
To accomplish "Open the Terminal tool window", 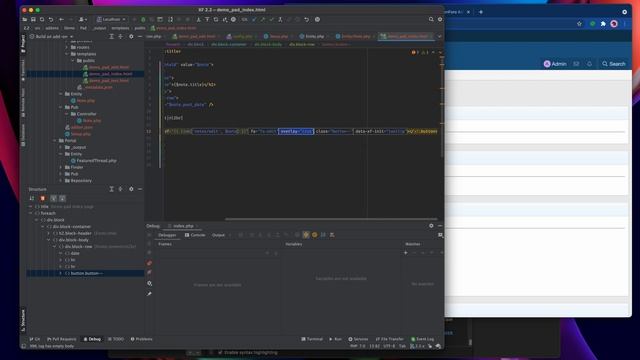I will 312,339.
